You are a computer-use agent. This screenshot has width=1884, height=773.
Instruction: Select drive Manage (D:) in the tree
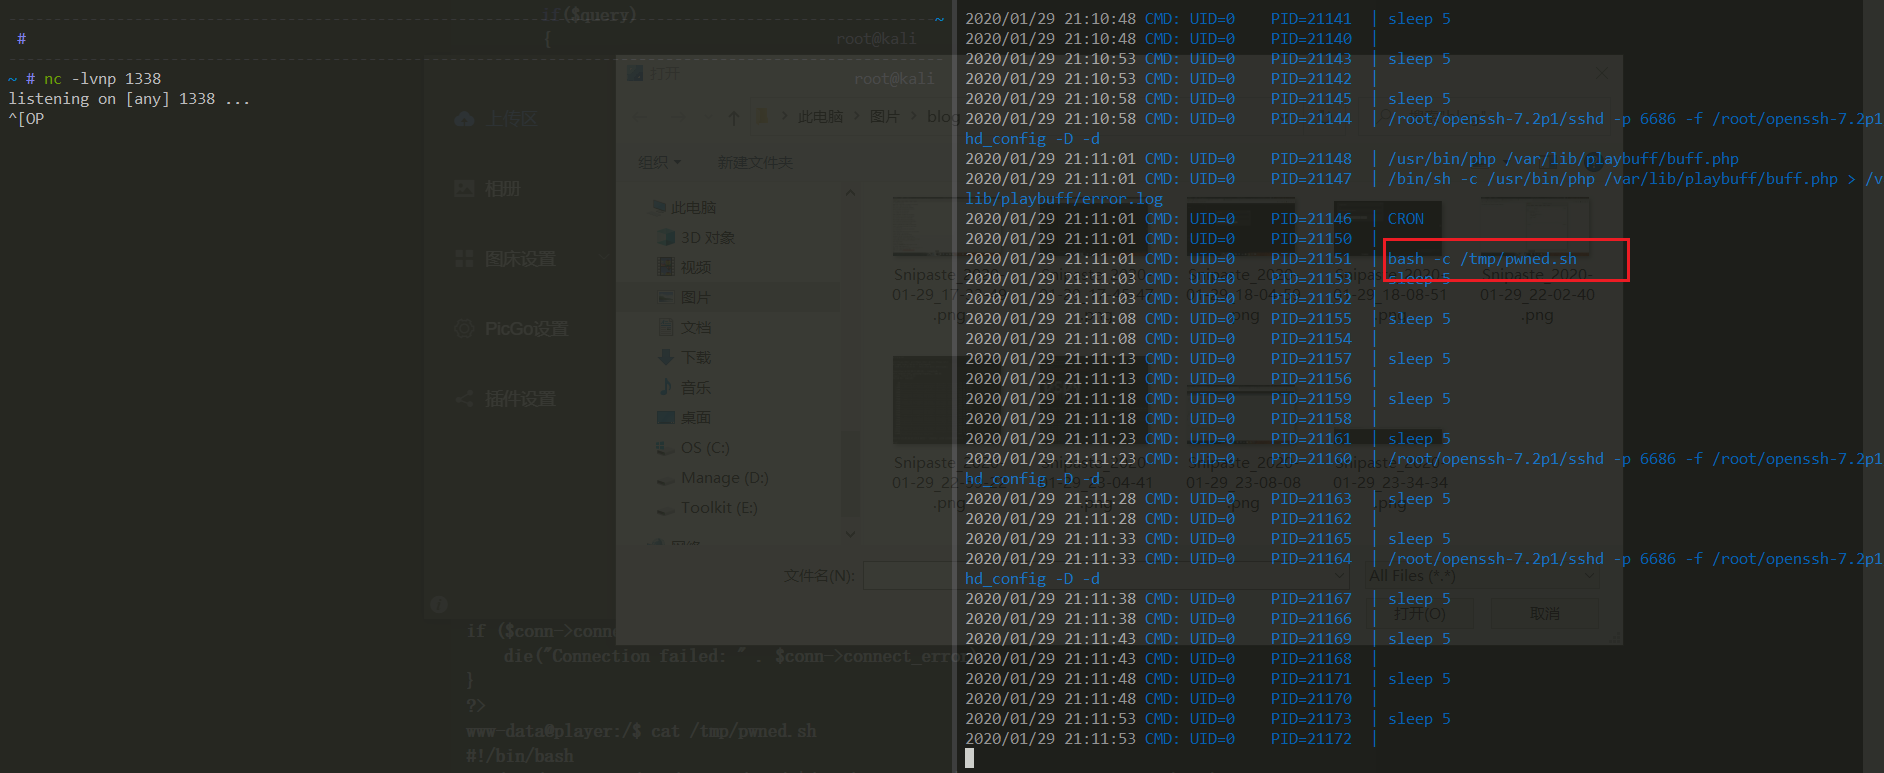point(724,478)
